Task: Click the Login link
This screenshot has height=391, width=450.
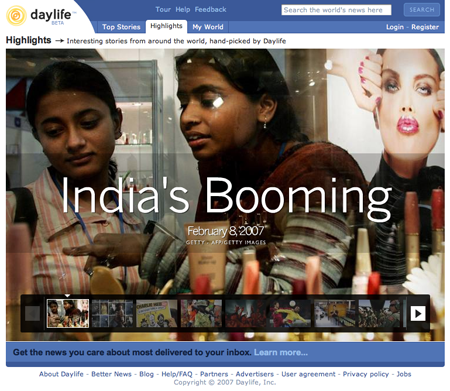Action: point(395,27)
